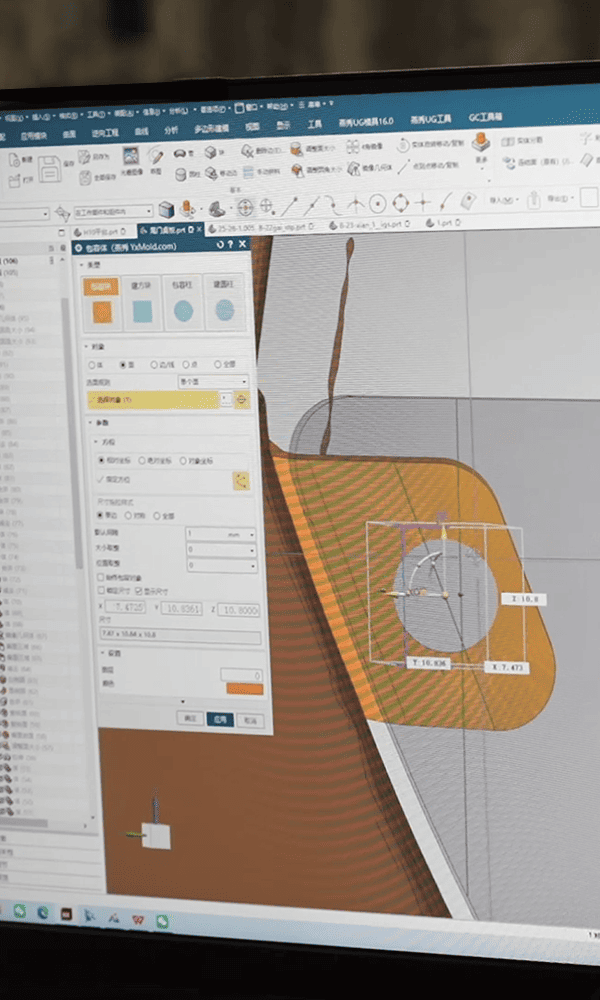This screenshot has height=1000, width=600.
Task: Check the lock dimensions checkbox
Action: click(101, 591)
